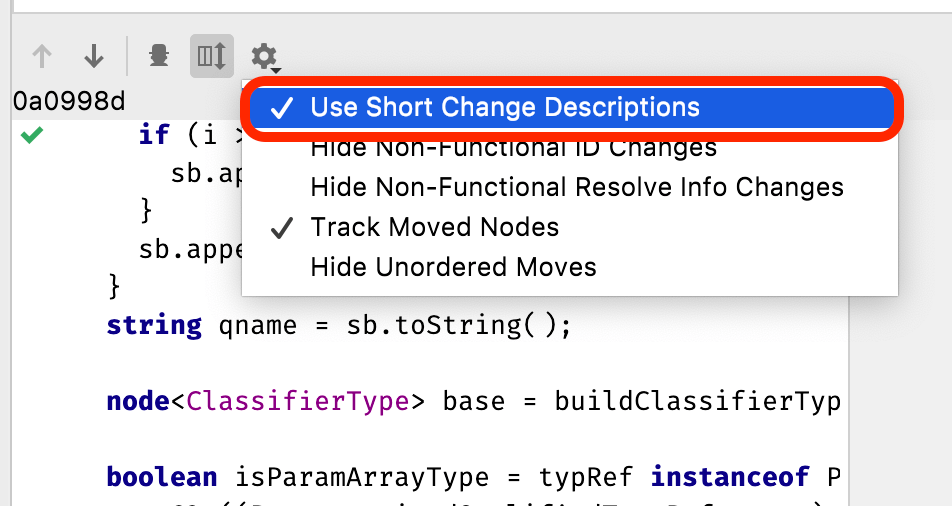This screenshot has height=506, width=952.
Task: Choose Hide Unordered Moves menu entry
Action: coord(453,267)
